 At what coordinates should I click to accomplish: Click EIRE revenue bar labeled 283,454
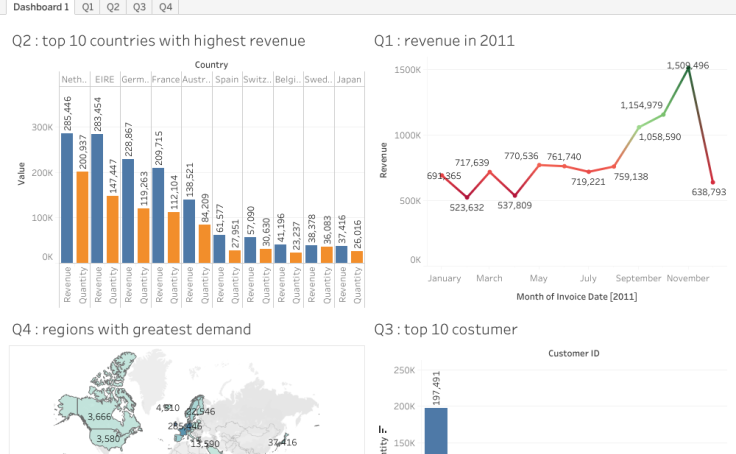click(97, 199)
